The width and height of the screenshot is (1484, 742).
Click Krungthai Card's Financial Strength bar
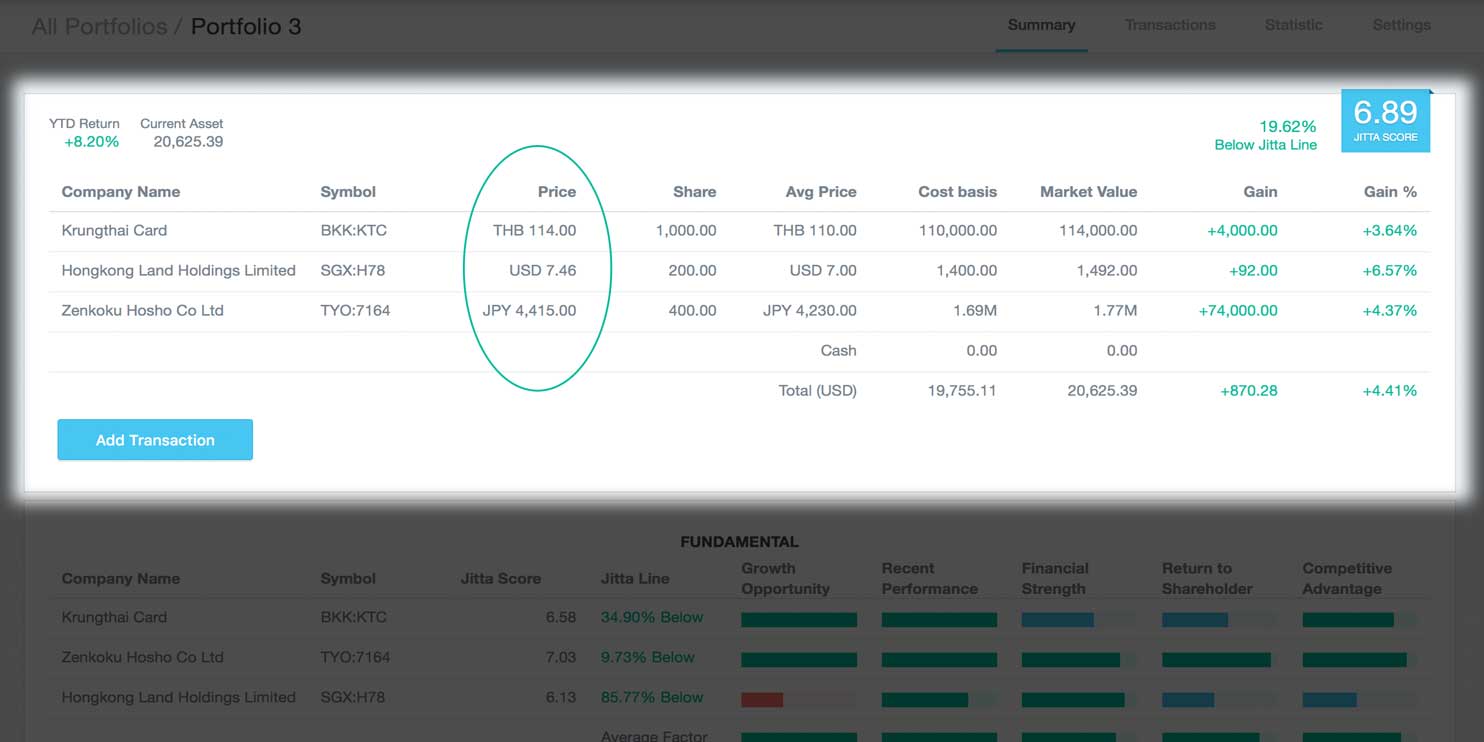coord(1057,620)
